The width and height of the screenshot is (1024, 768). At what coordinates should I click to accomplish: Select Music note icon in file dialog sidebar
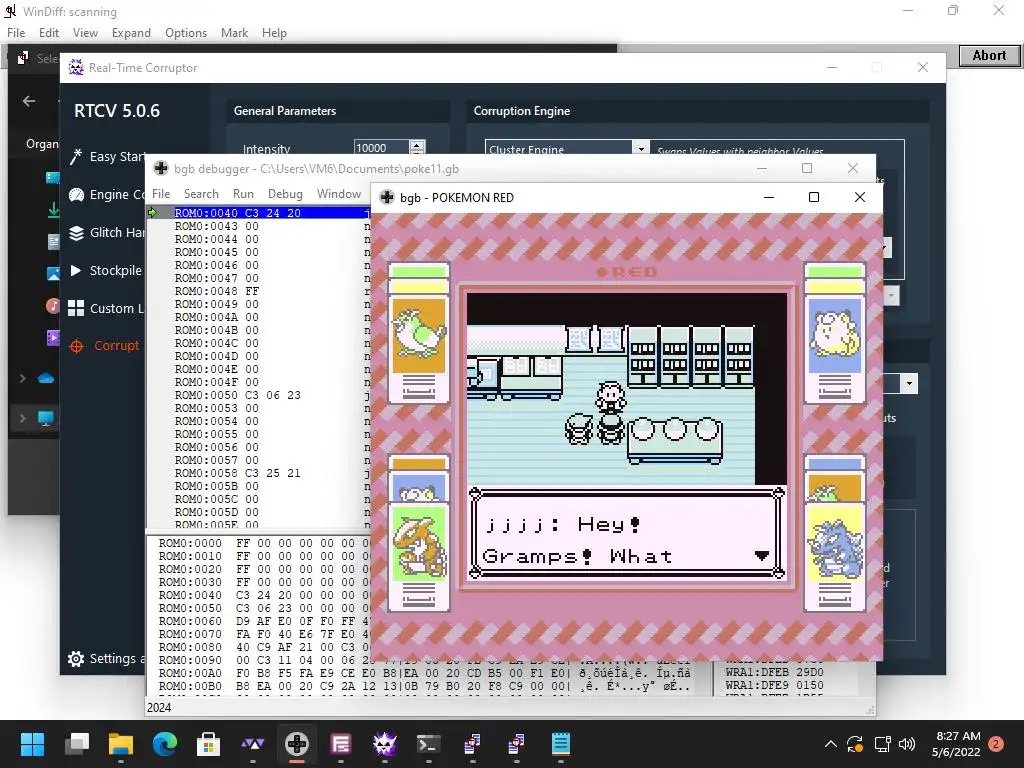54,306
